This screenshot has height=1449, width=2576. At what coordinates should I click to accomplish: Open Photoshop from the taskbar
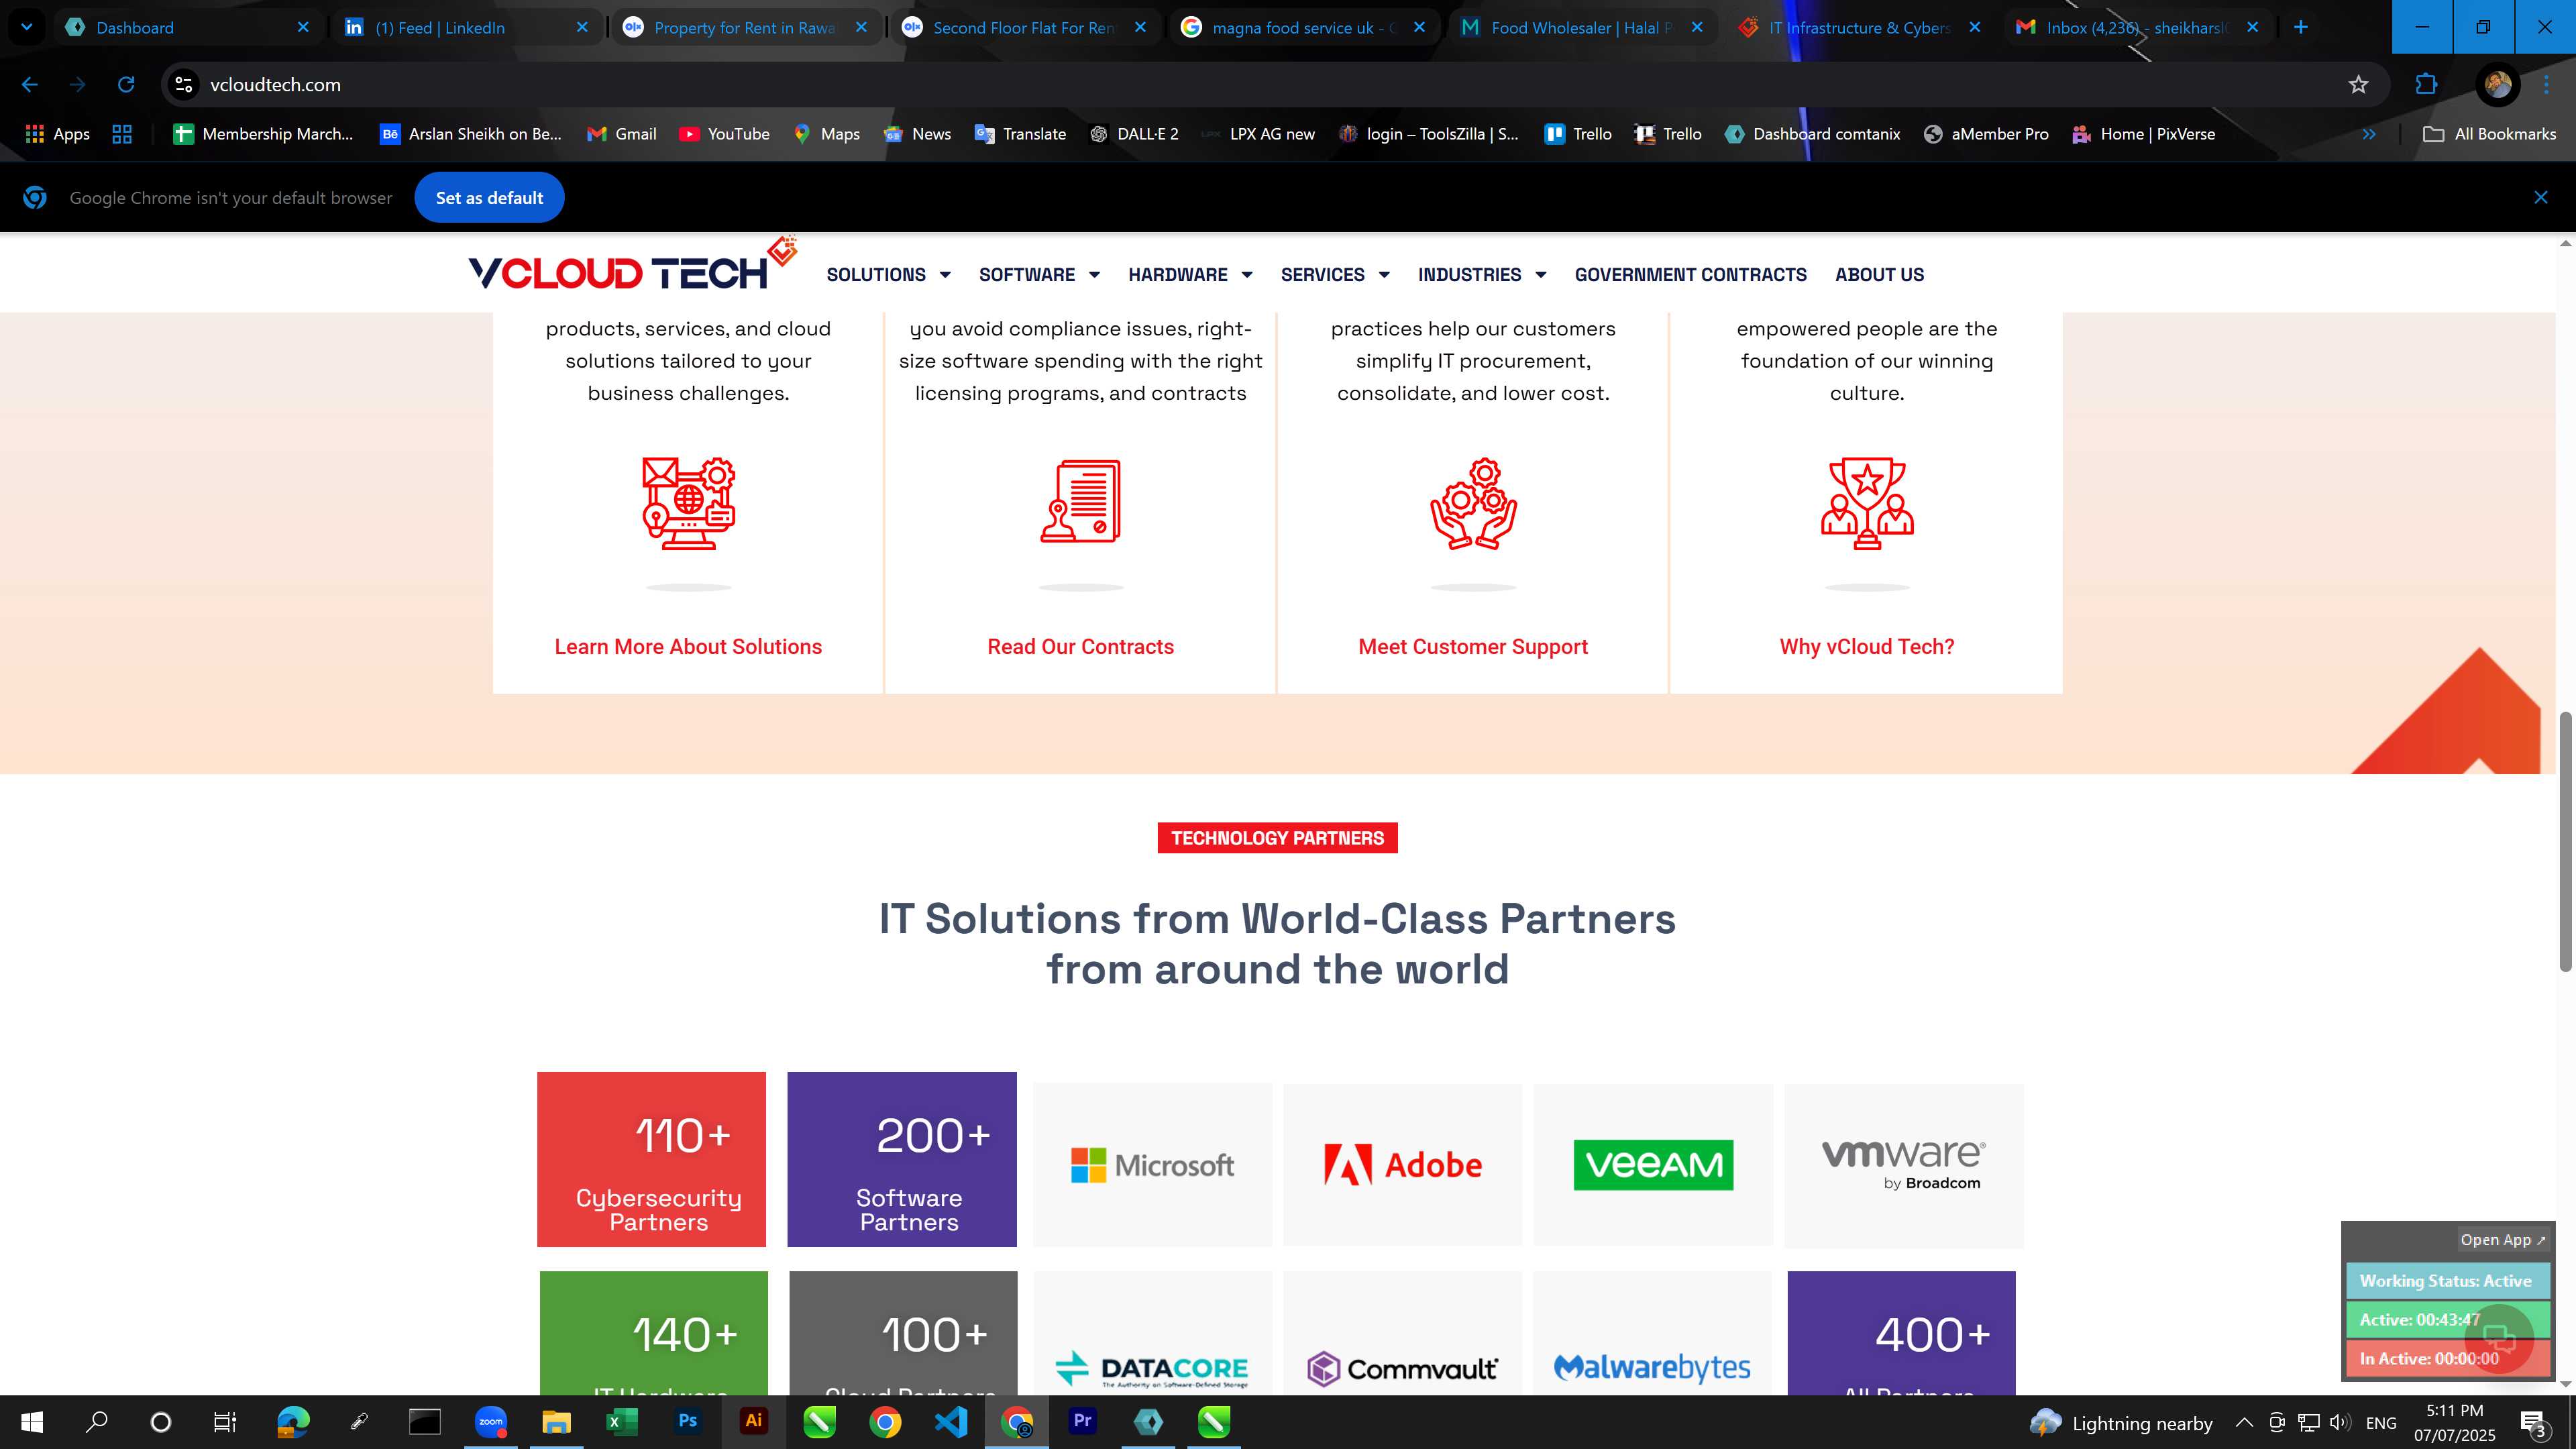point(687,1421)
